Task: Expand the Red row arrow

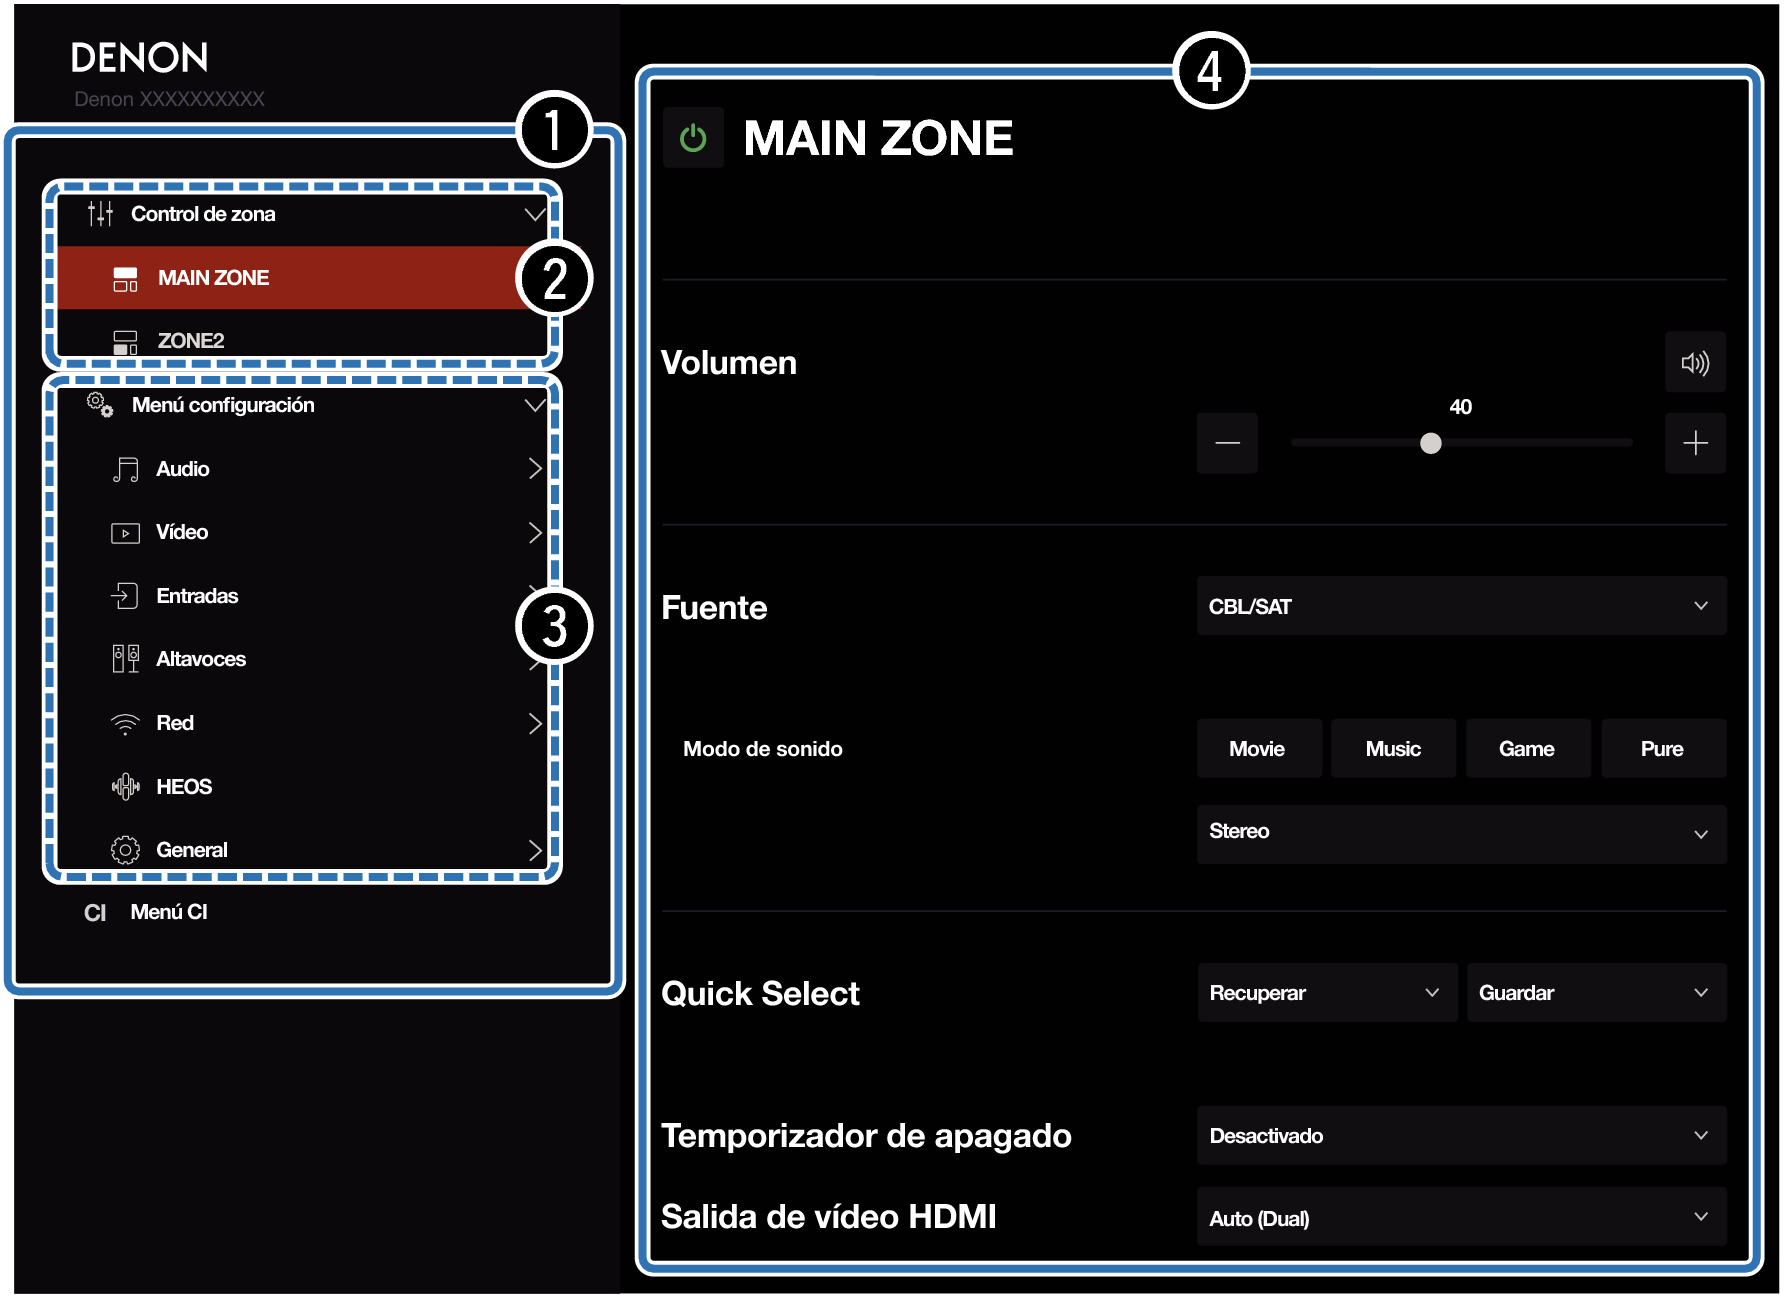Action: coord(535,723)
